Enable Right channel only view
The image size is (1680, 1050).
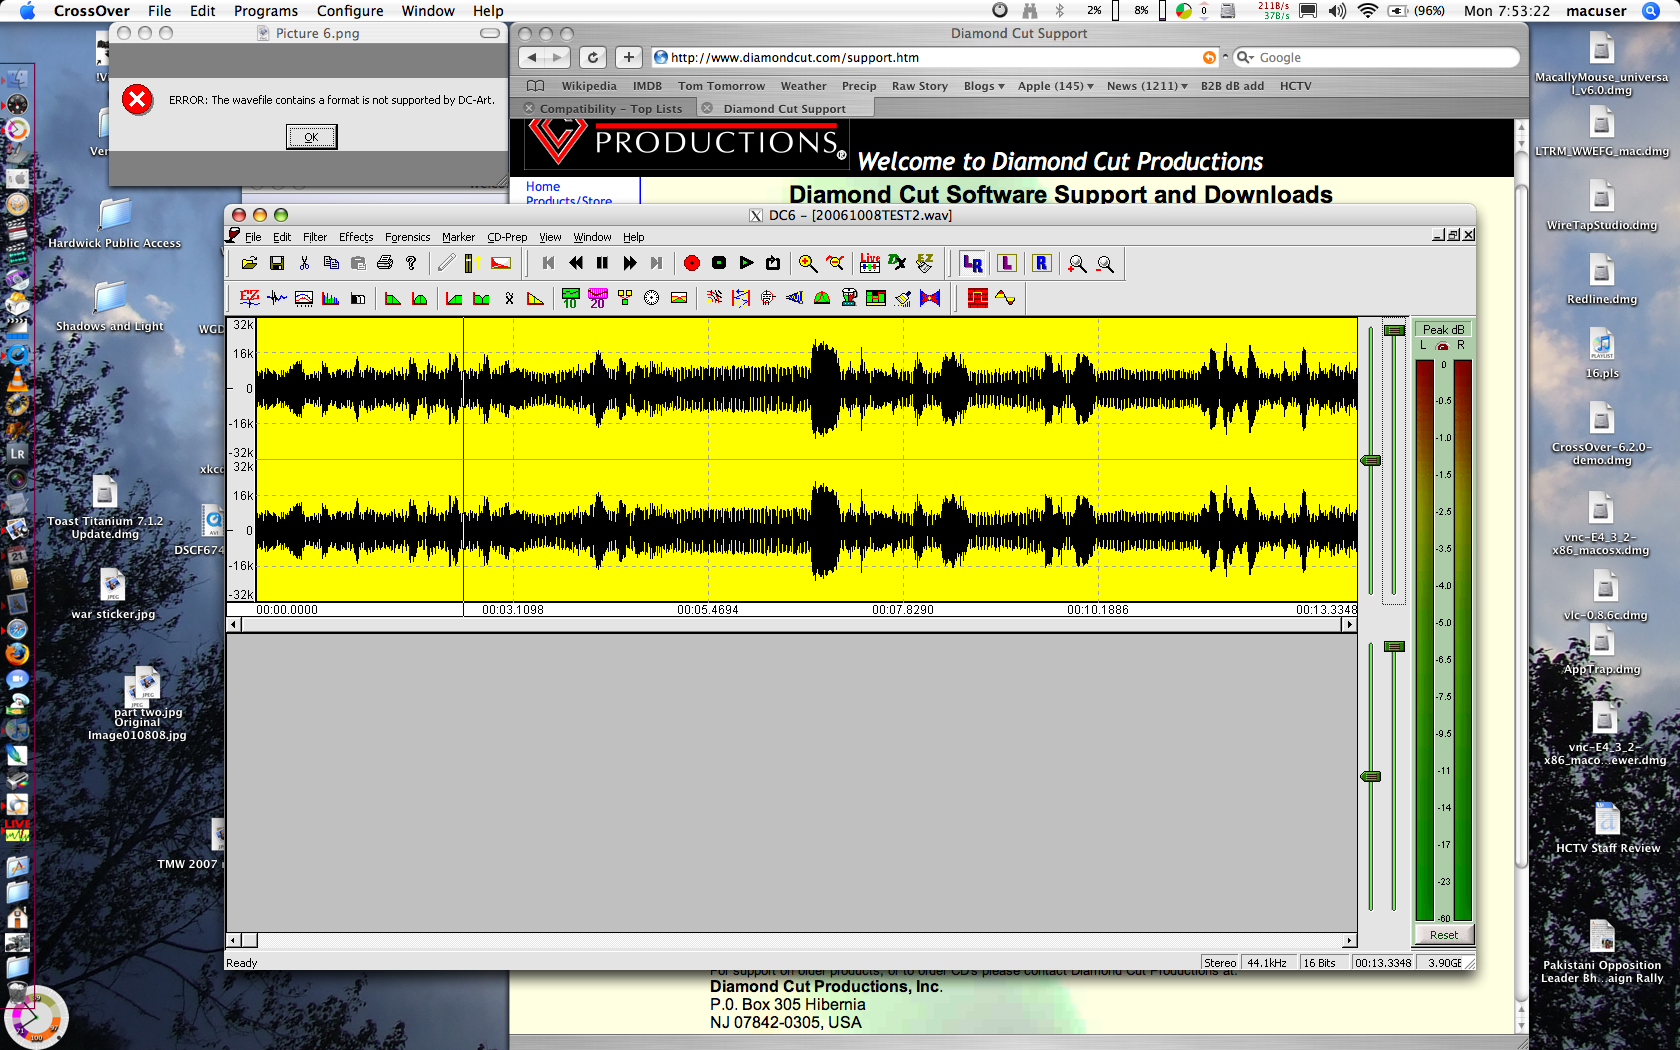[1041, 262]
